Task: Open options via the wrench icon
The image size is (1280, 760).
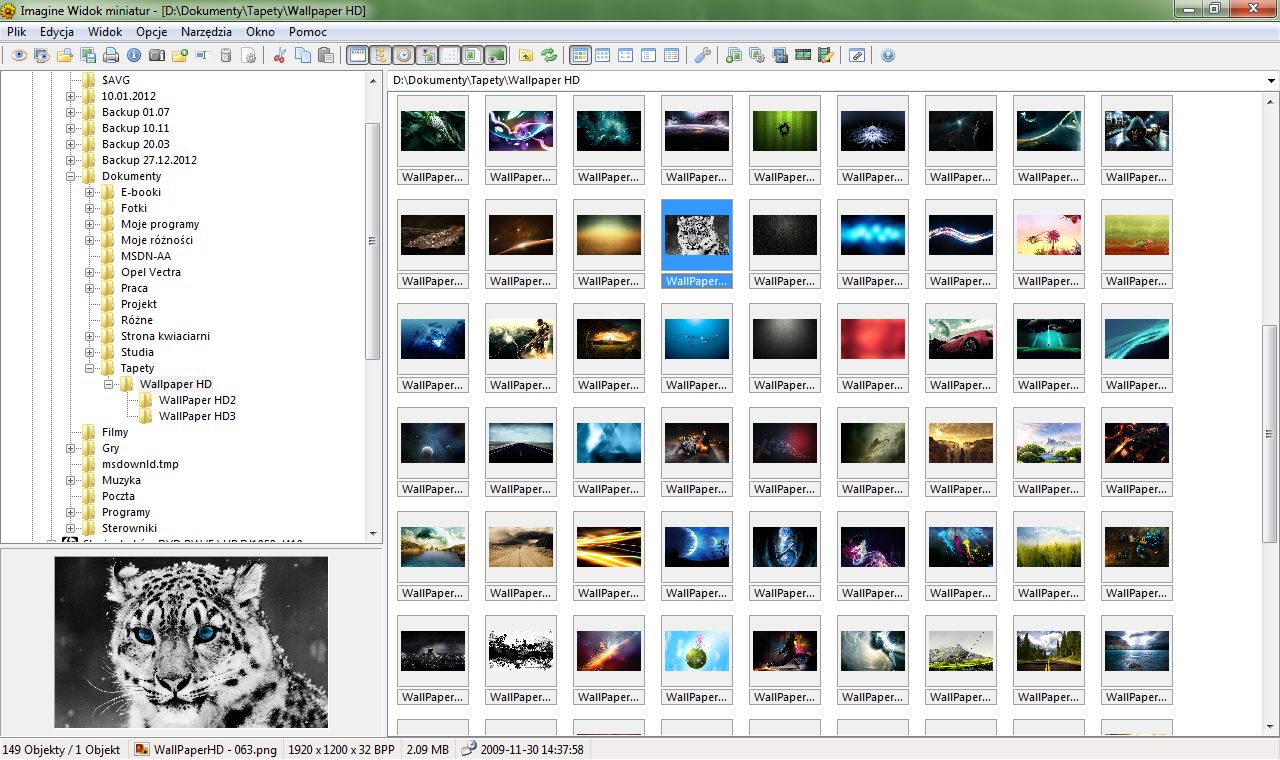Action: click(x=703, y=55)
